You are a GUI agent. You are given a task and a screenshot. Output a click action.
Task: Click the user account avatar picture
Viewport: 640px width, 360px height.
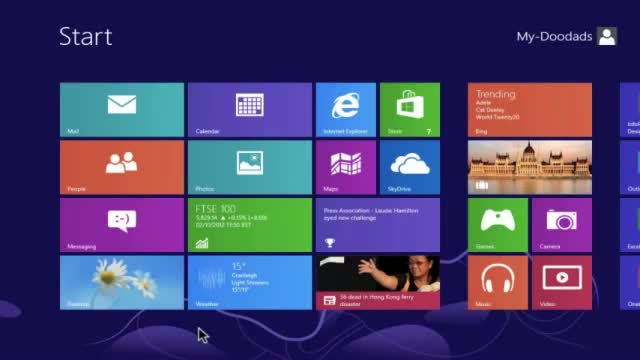click(x=607, y=36)
